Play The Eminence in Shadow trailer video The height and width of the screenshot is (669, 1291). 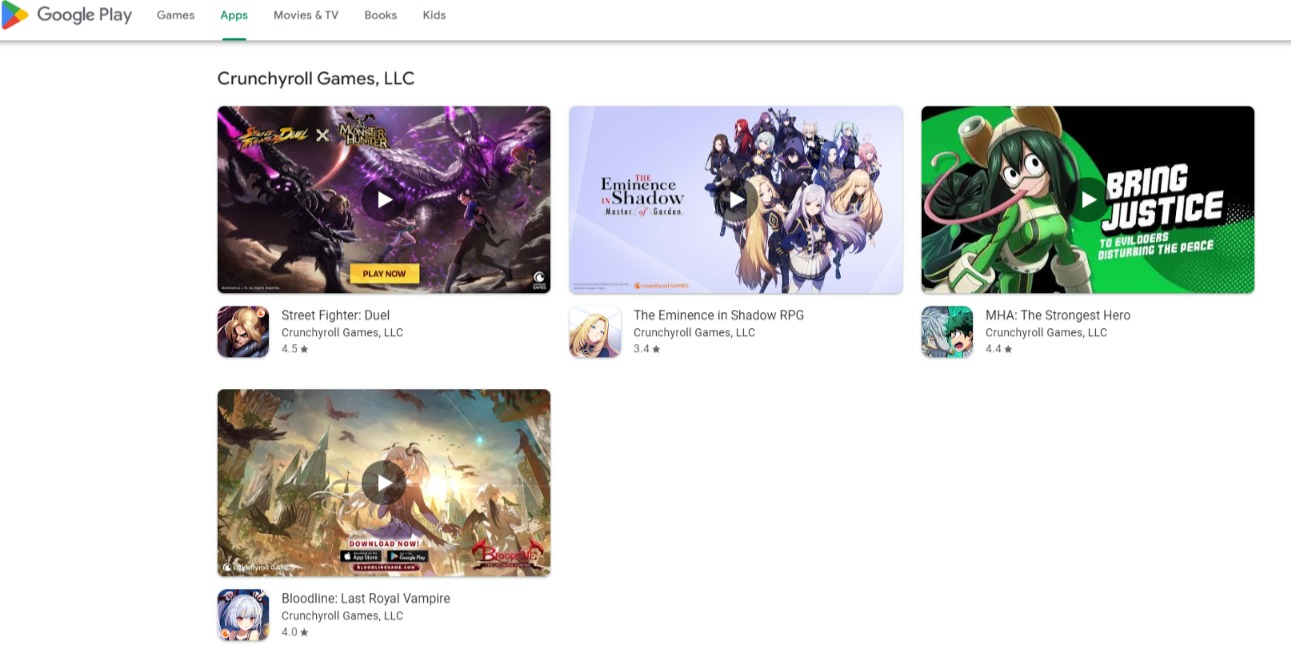[736, 200]
